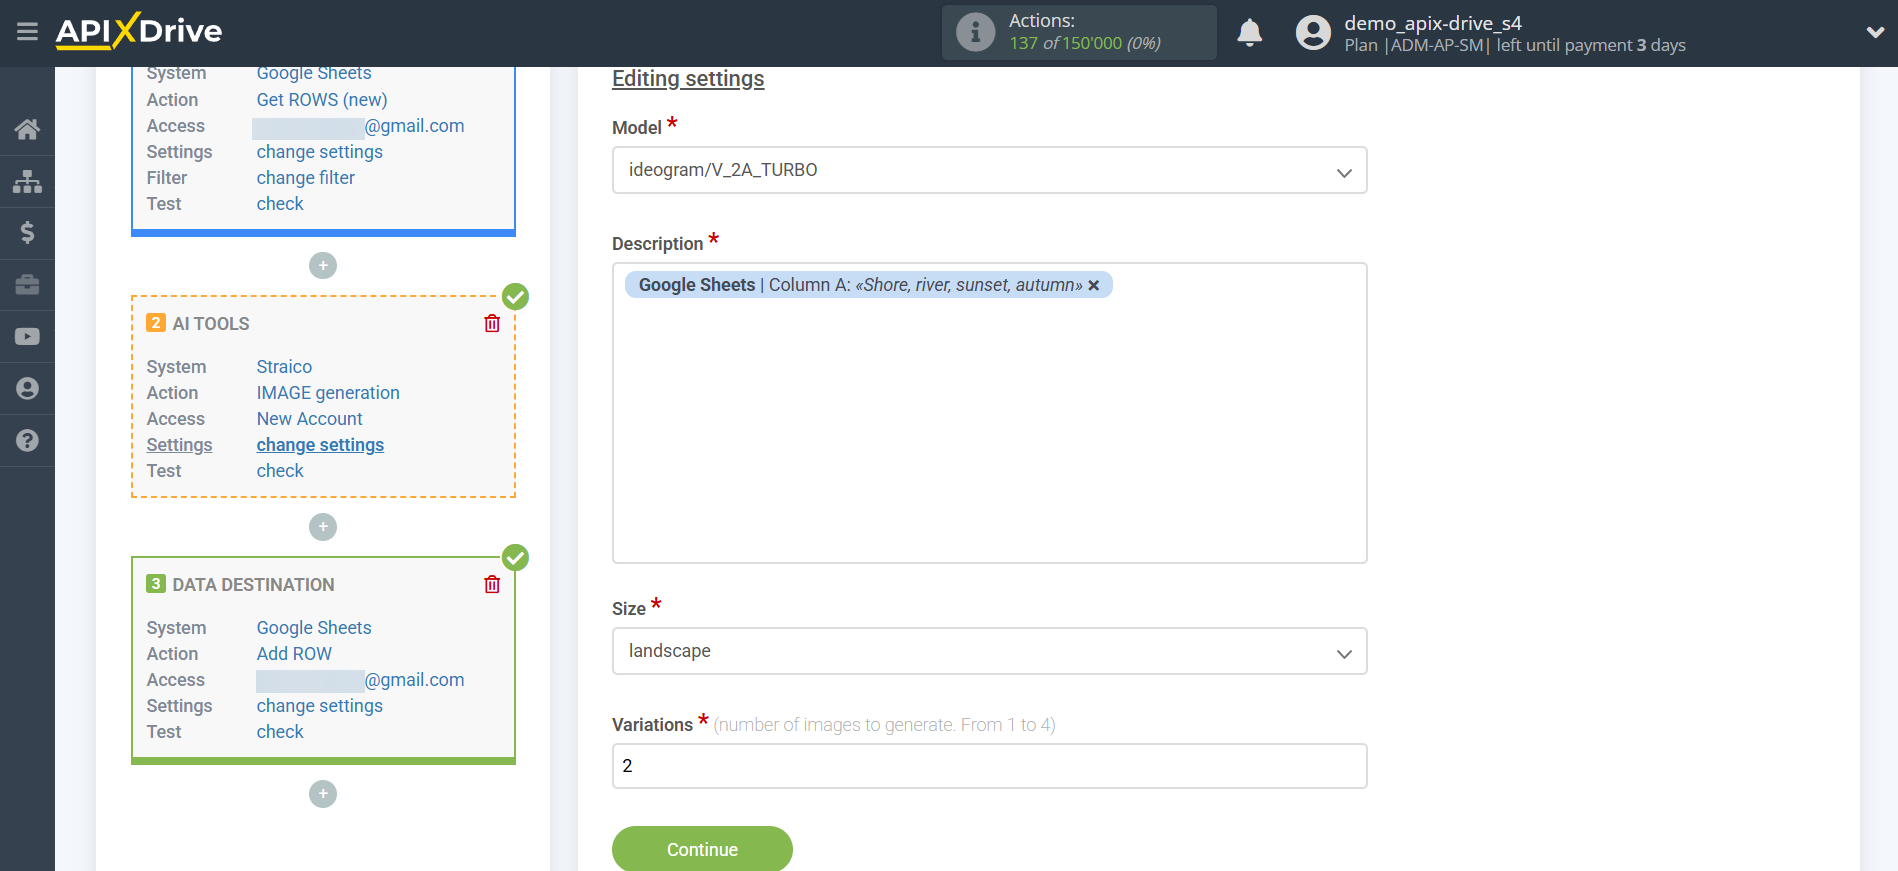Viewport: 1898px width, 871px height.
Task: Click the Add ROW action link
Action: 294,654
